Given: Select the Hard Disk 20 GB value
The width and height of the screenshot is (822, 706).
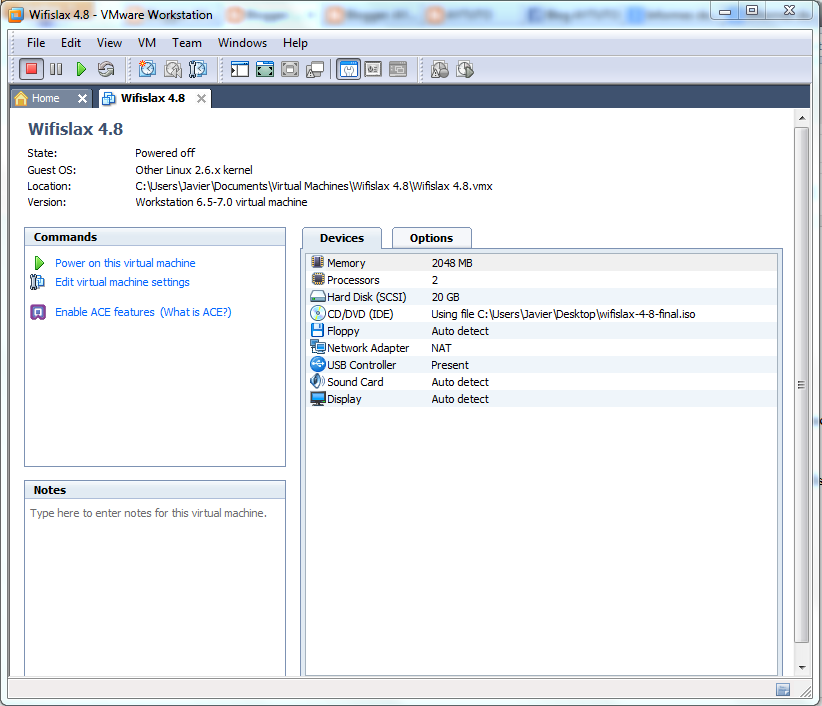Looking at the screenshot, I should tap(446, 297).
